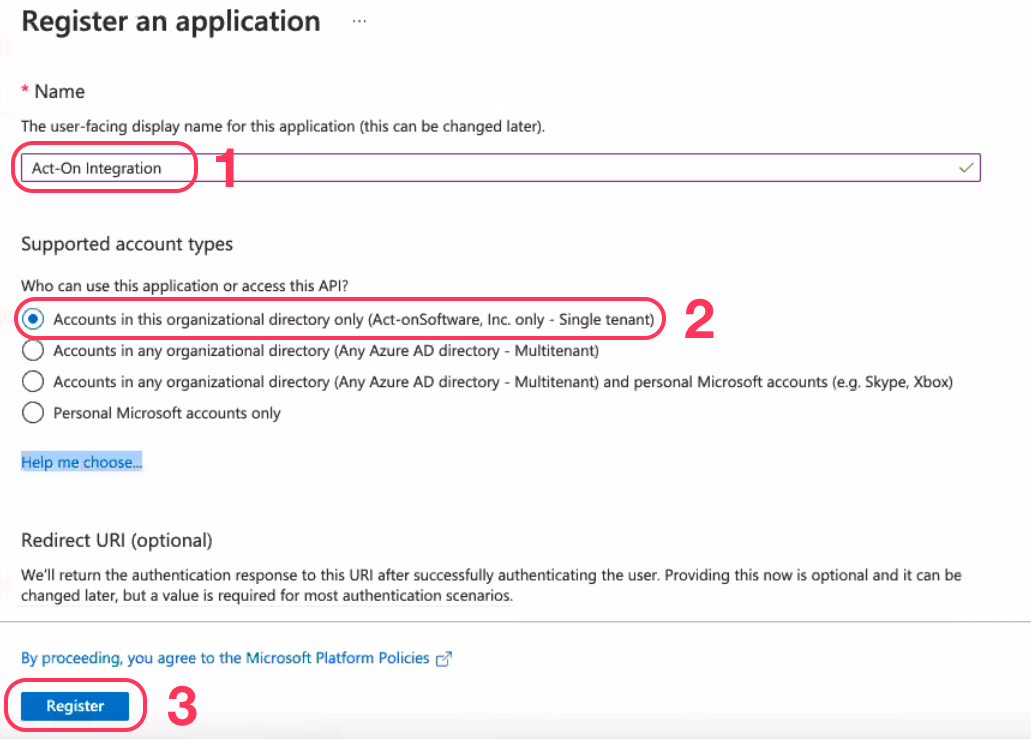Click the Register an application heading
The height and width of the screenshot is (739, 1031).
171,22
